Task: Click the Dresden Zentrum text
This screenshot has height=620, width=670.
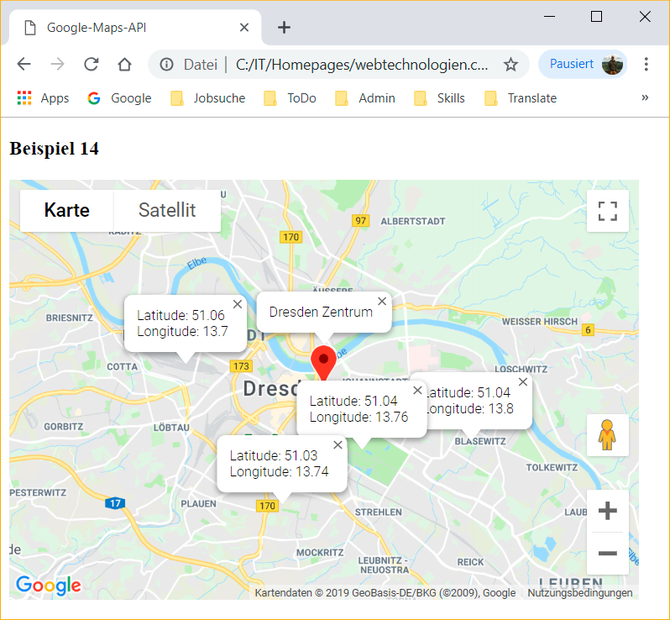Action: [x=321, y=312]
